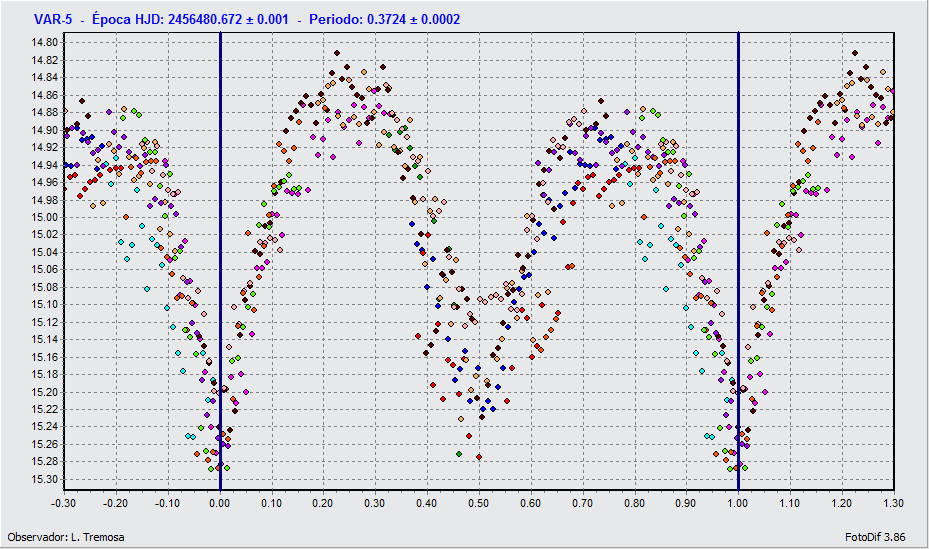This screenshot has height=549, width=929.
Task: Click the vertical phase line at 1.00
Action: (x=738, y=261)
